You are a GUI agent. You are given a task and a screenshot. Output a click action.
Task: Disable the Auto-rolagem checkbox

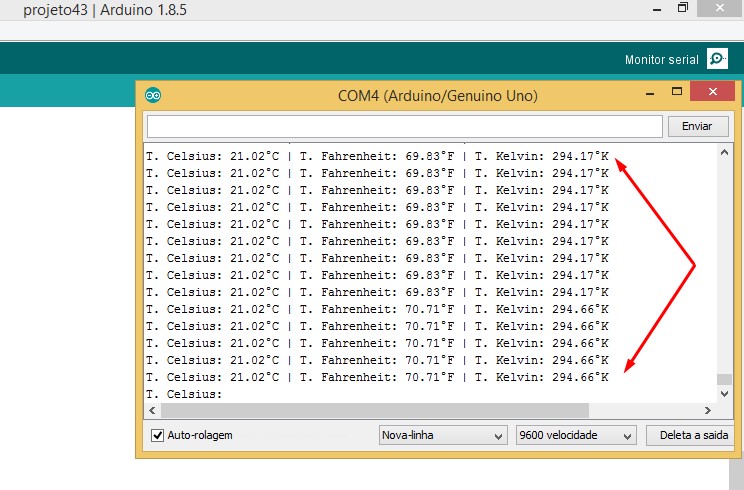tap(157, 436)
